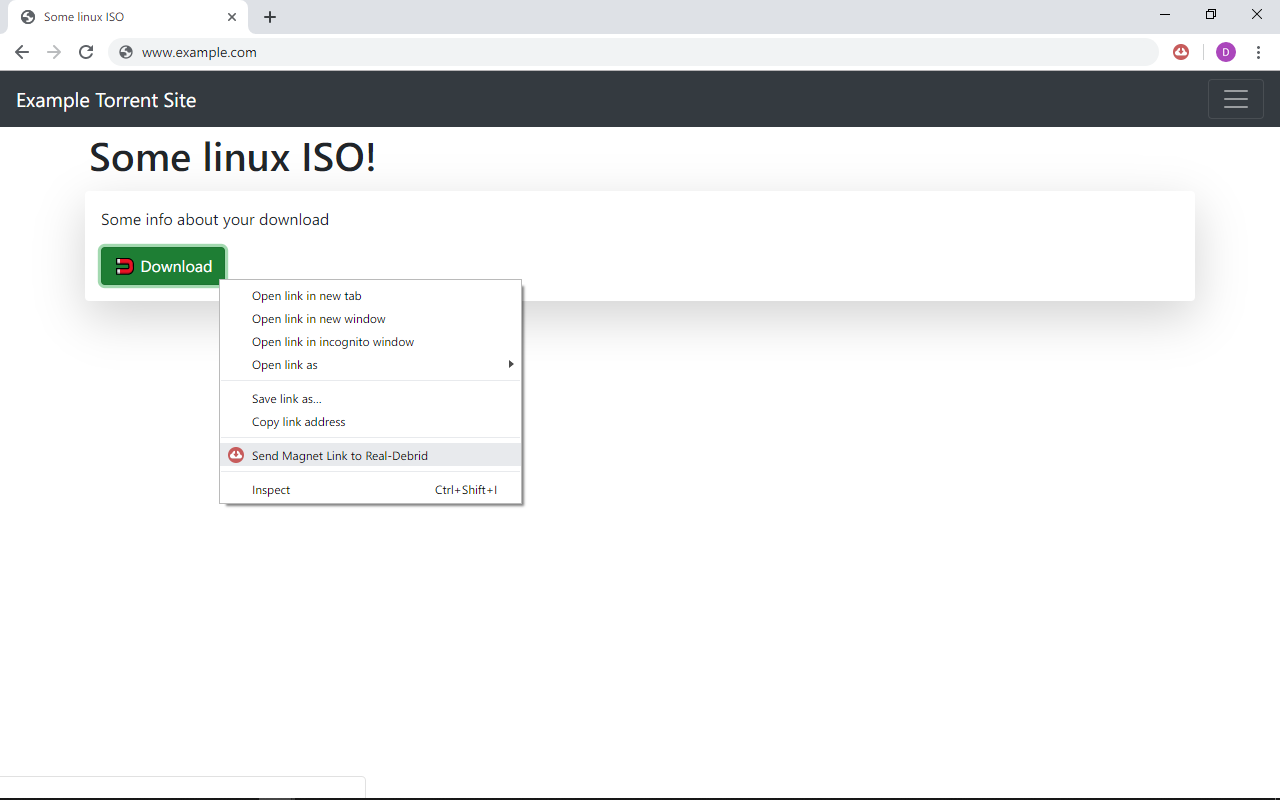Choose Open link in incognito window
The width and height of the screenshot is (1280, 800).
click(332, 341)
